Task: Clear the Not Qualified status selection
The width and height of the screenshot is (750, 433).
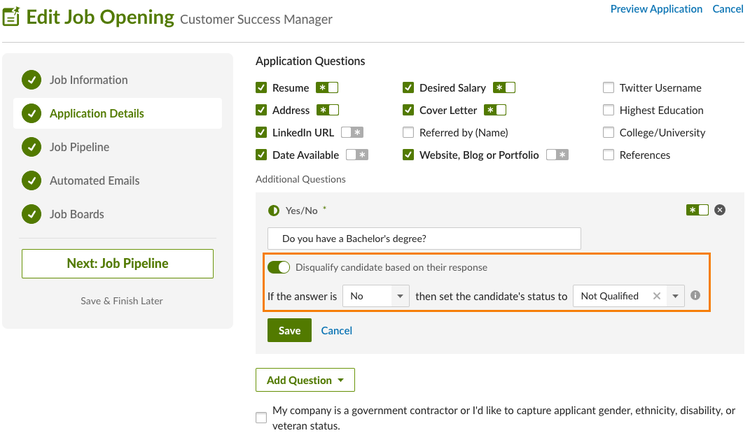Action: 657,296
